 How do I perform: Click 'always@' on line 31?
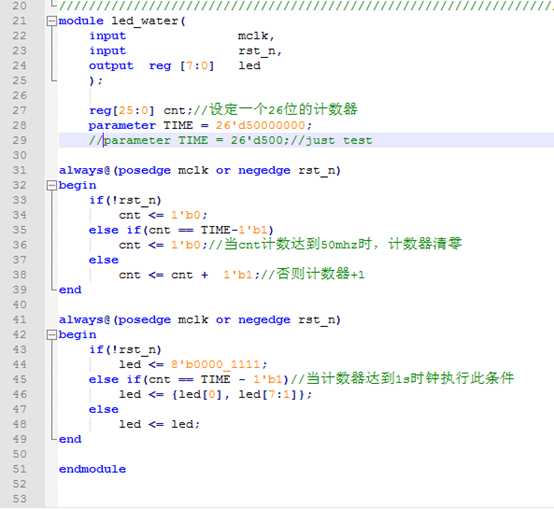tap(84, 170)
